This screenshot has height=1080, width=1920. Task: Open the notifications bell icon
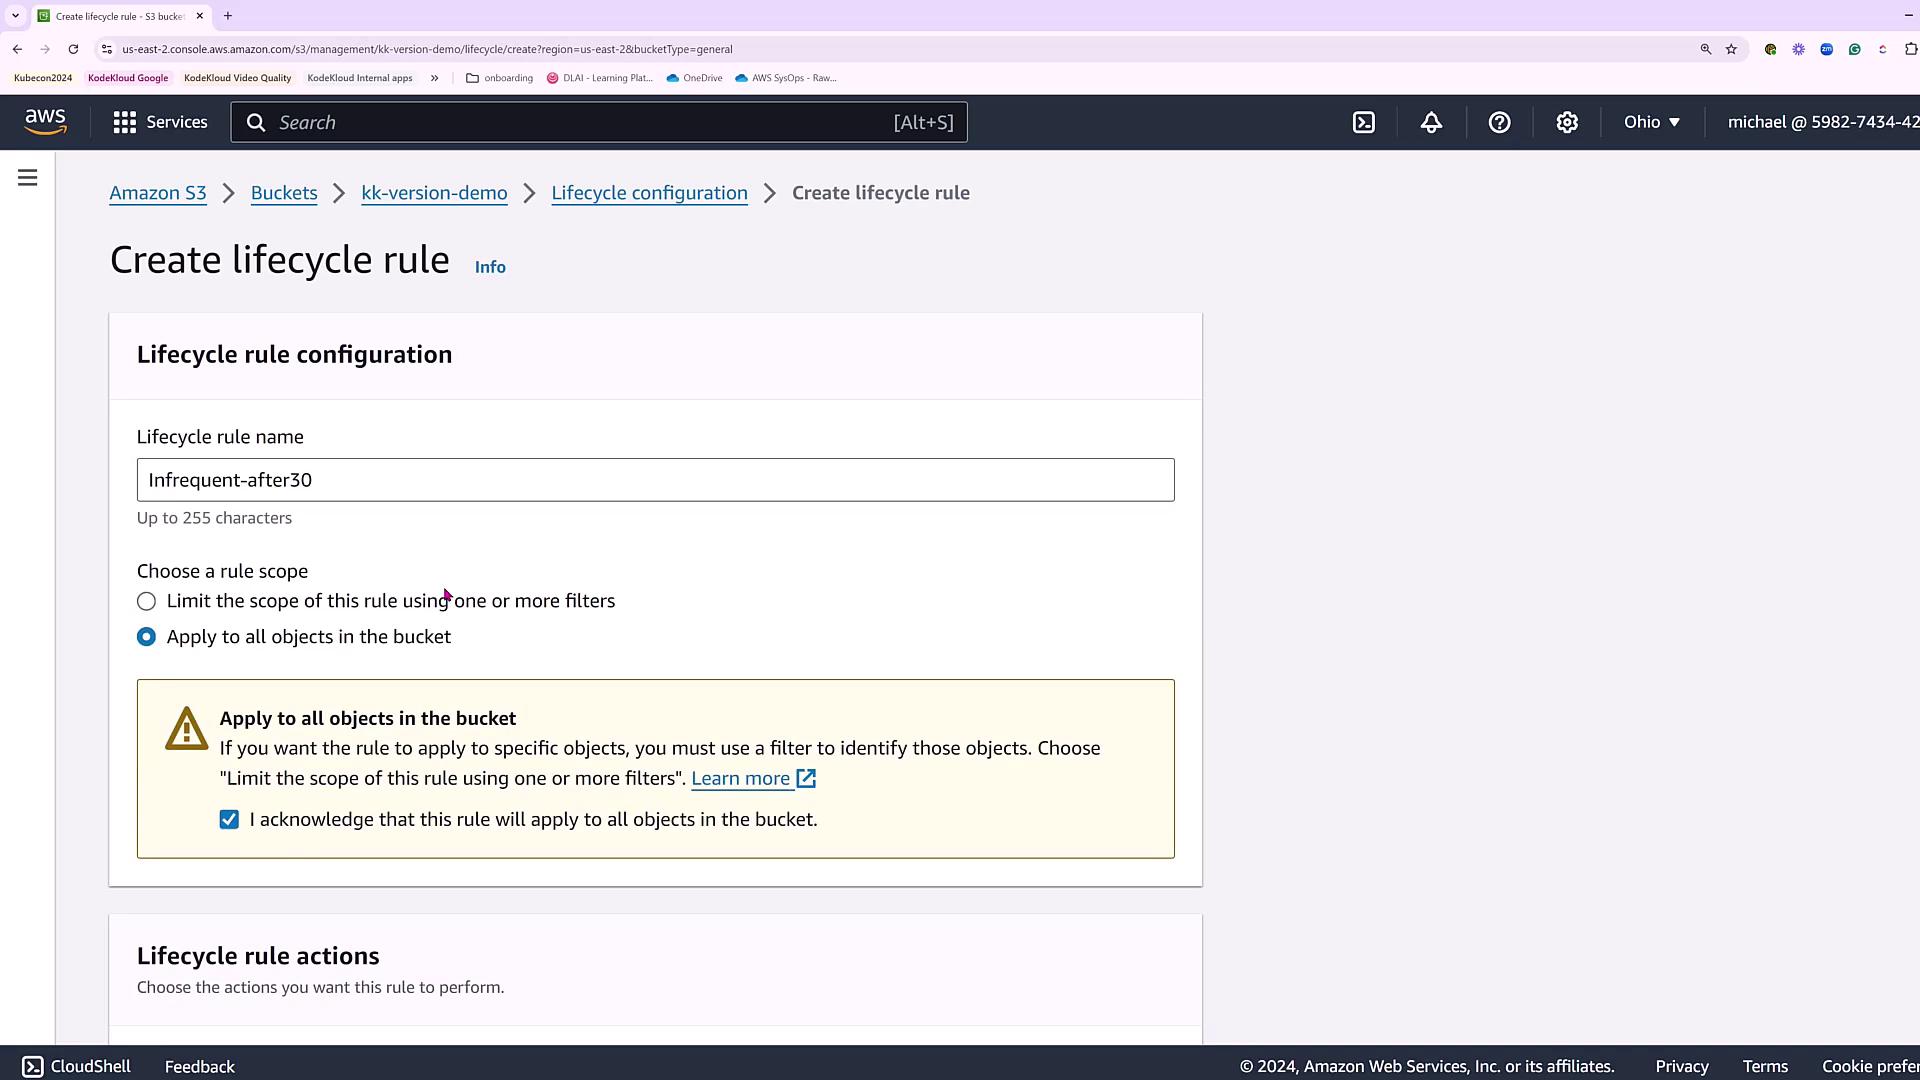(1431, 122)
